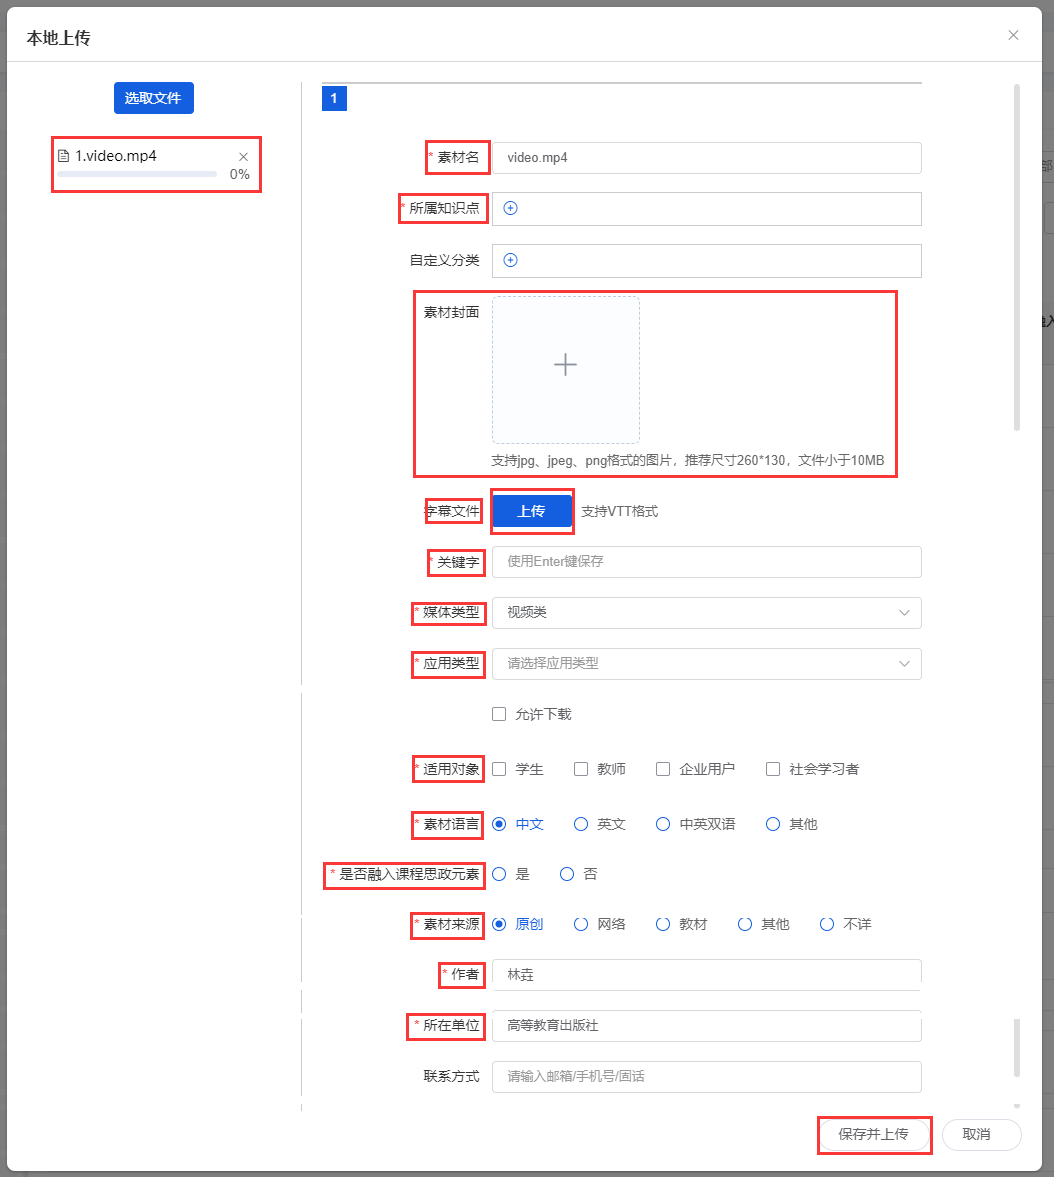Image resolution: width=1054 pixels, height=1177 pixels.
Task: Click the file icon beside 1.video.mp4
Action: [x=64, y=156]
